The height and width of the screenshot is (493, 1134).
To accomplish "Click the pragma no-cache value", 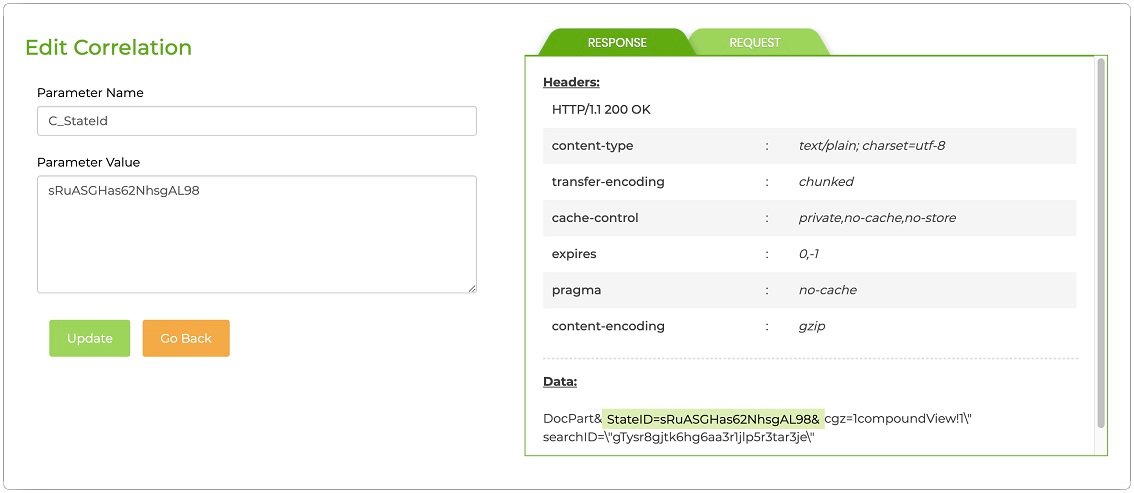I will coord(827,290).
